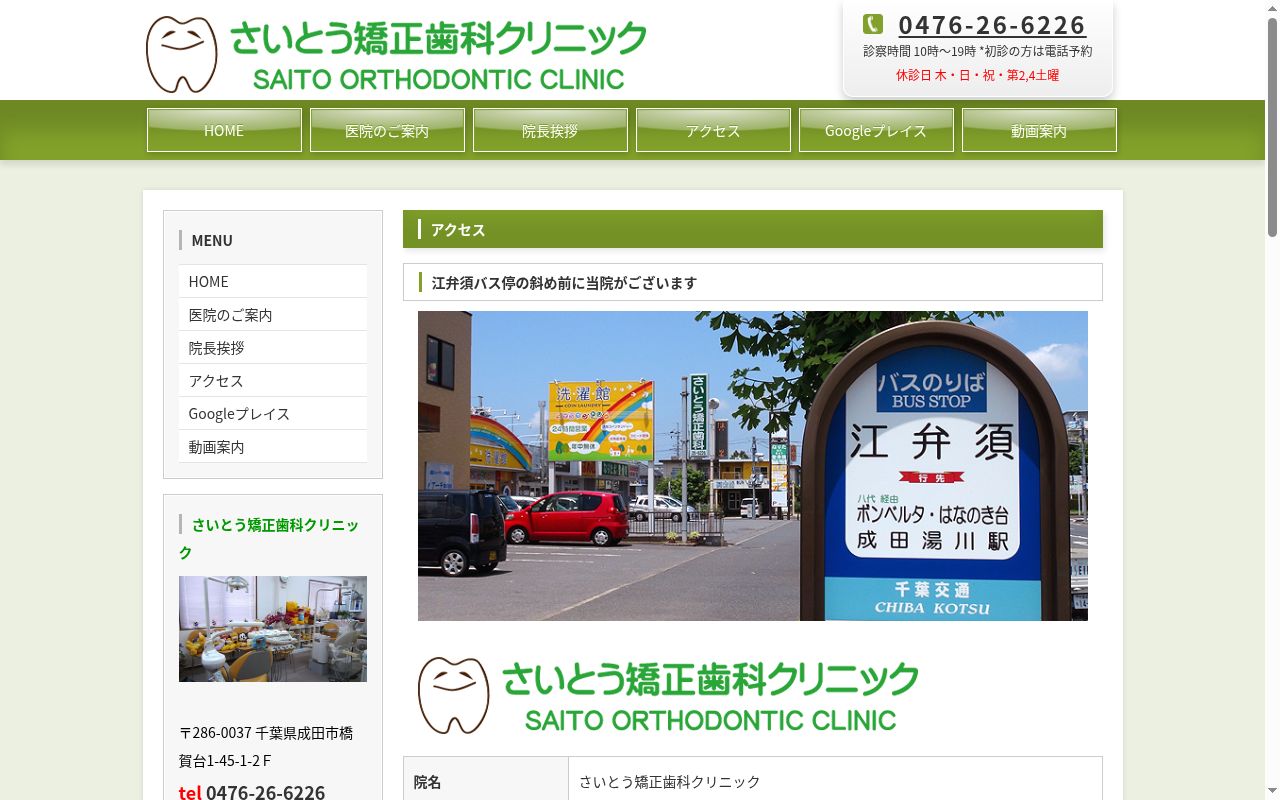Open アクセス in the top navigation

pos(713,130)
